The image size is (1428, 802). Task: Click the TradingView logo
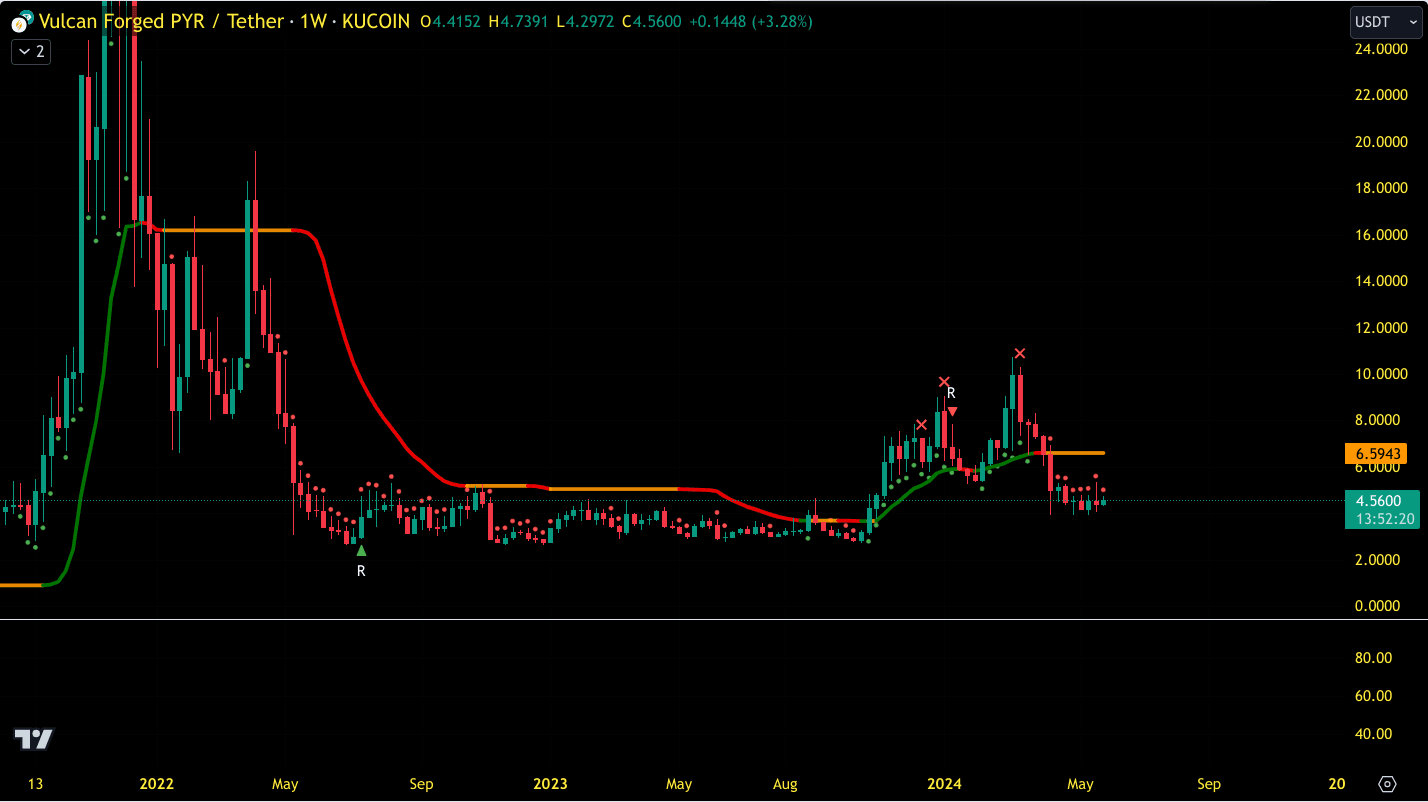(33, 739)
